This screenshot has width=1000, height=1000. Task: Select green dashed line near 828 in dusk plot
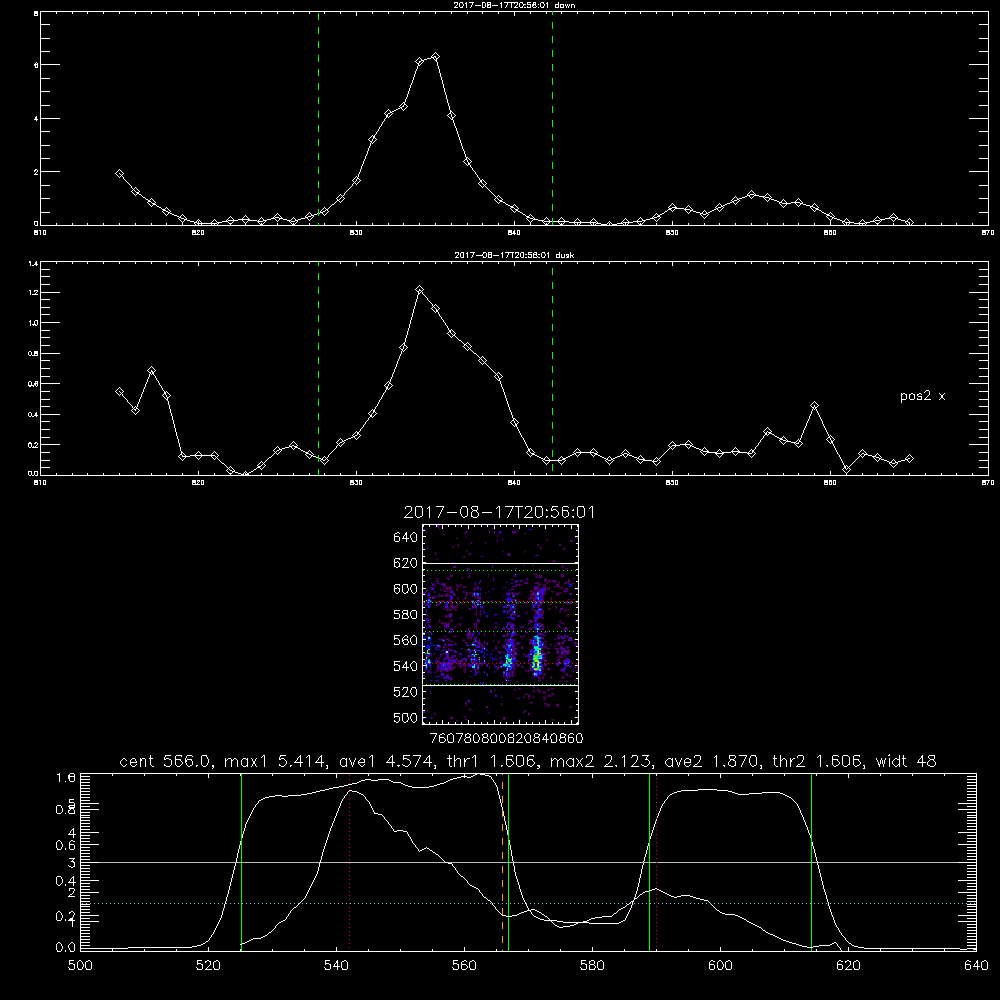[x=318, y=368]
